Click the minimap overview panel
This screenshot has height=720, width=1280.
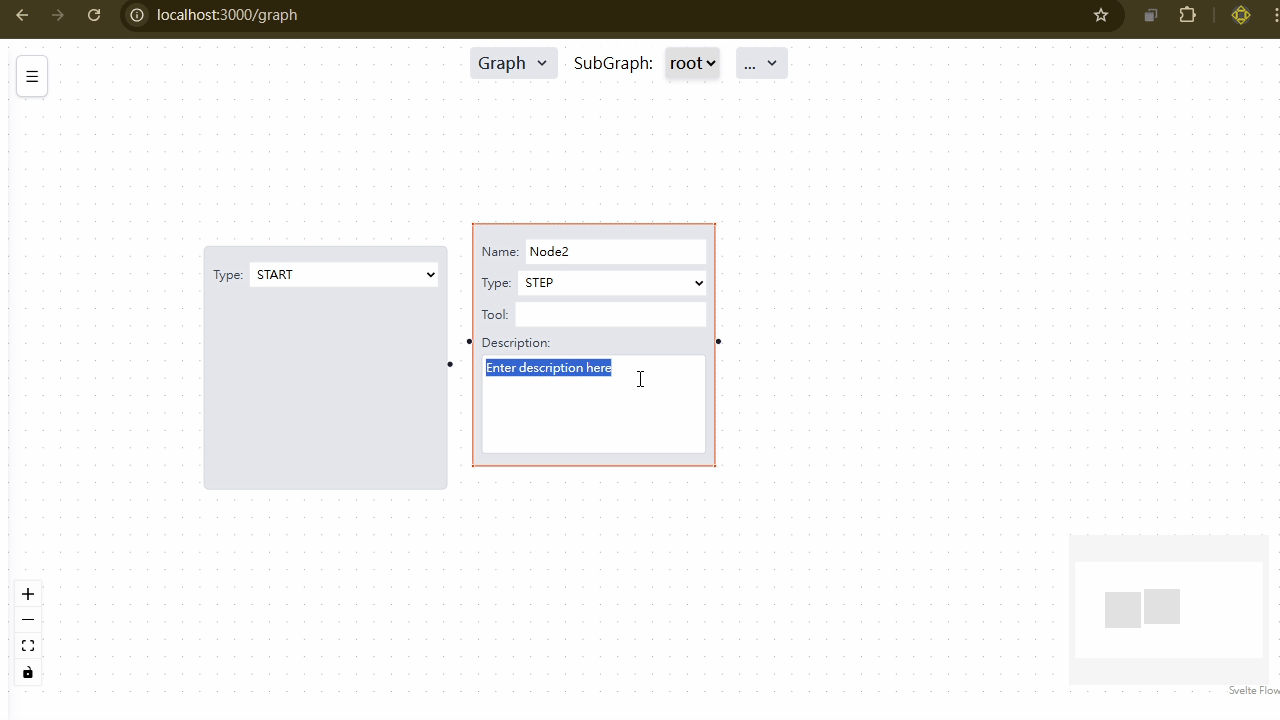tap(1168, 609)
